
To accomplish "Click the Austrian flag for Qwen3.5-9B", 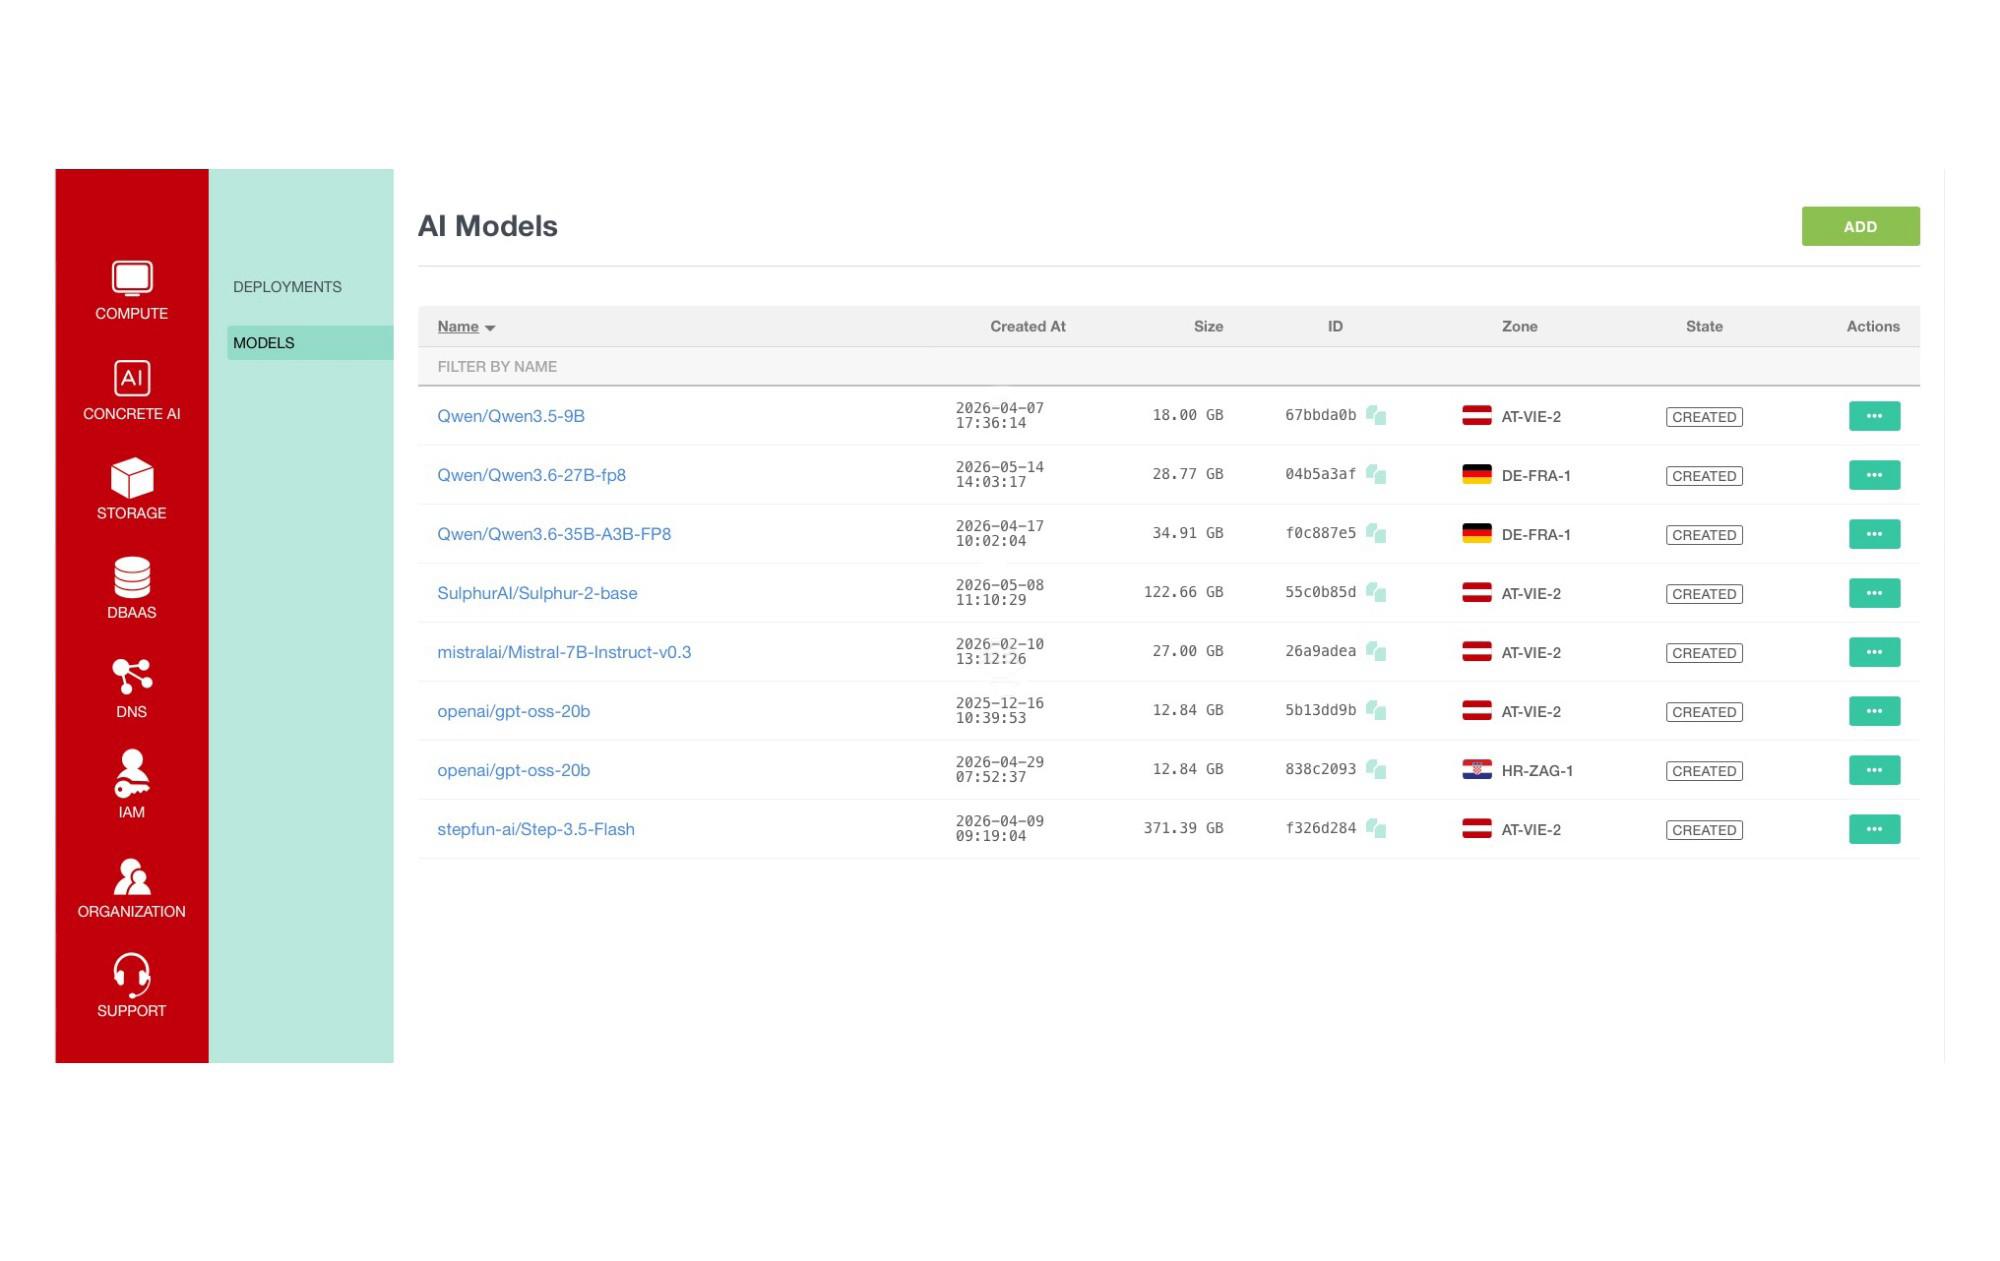I will pyautogui.click(x=1476, y=415).
